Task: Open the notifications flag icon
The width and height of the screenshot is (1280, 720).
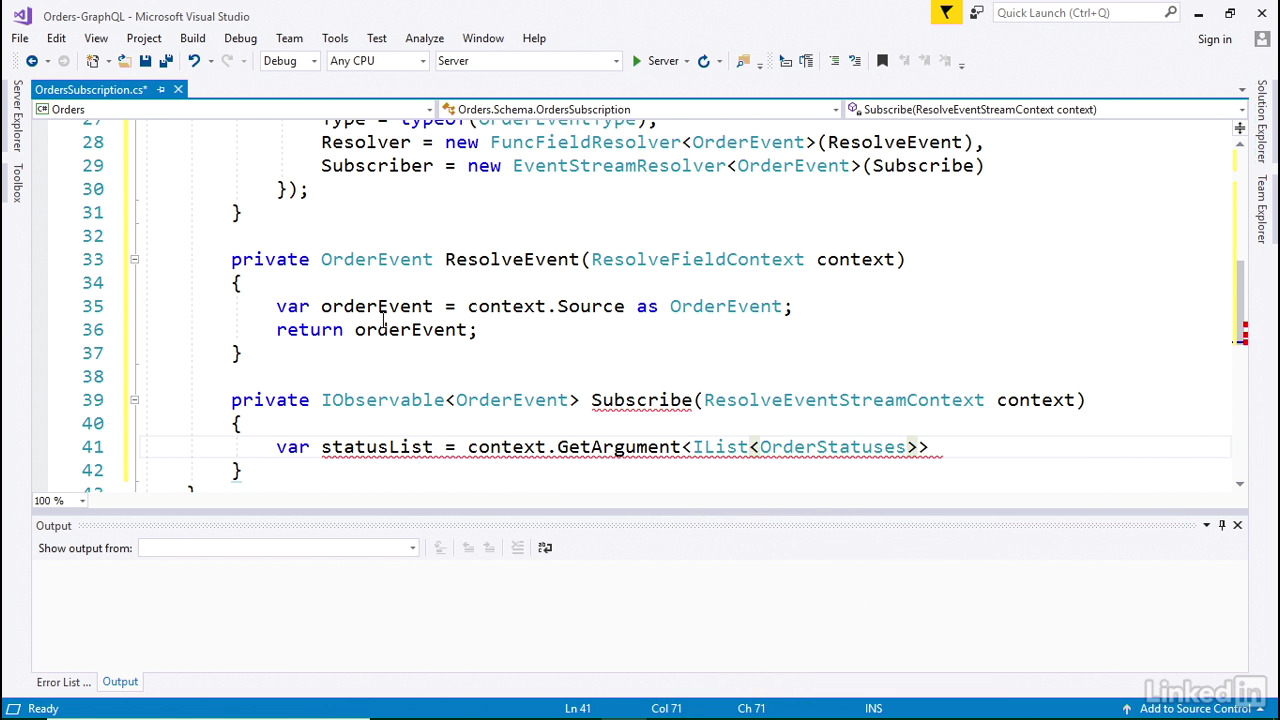Action: point(946,13)
